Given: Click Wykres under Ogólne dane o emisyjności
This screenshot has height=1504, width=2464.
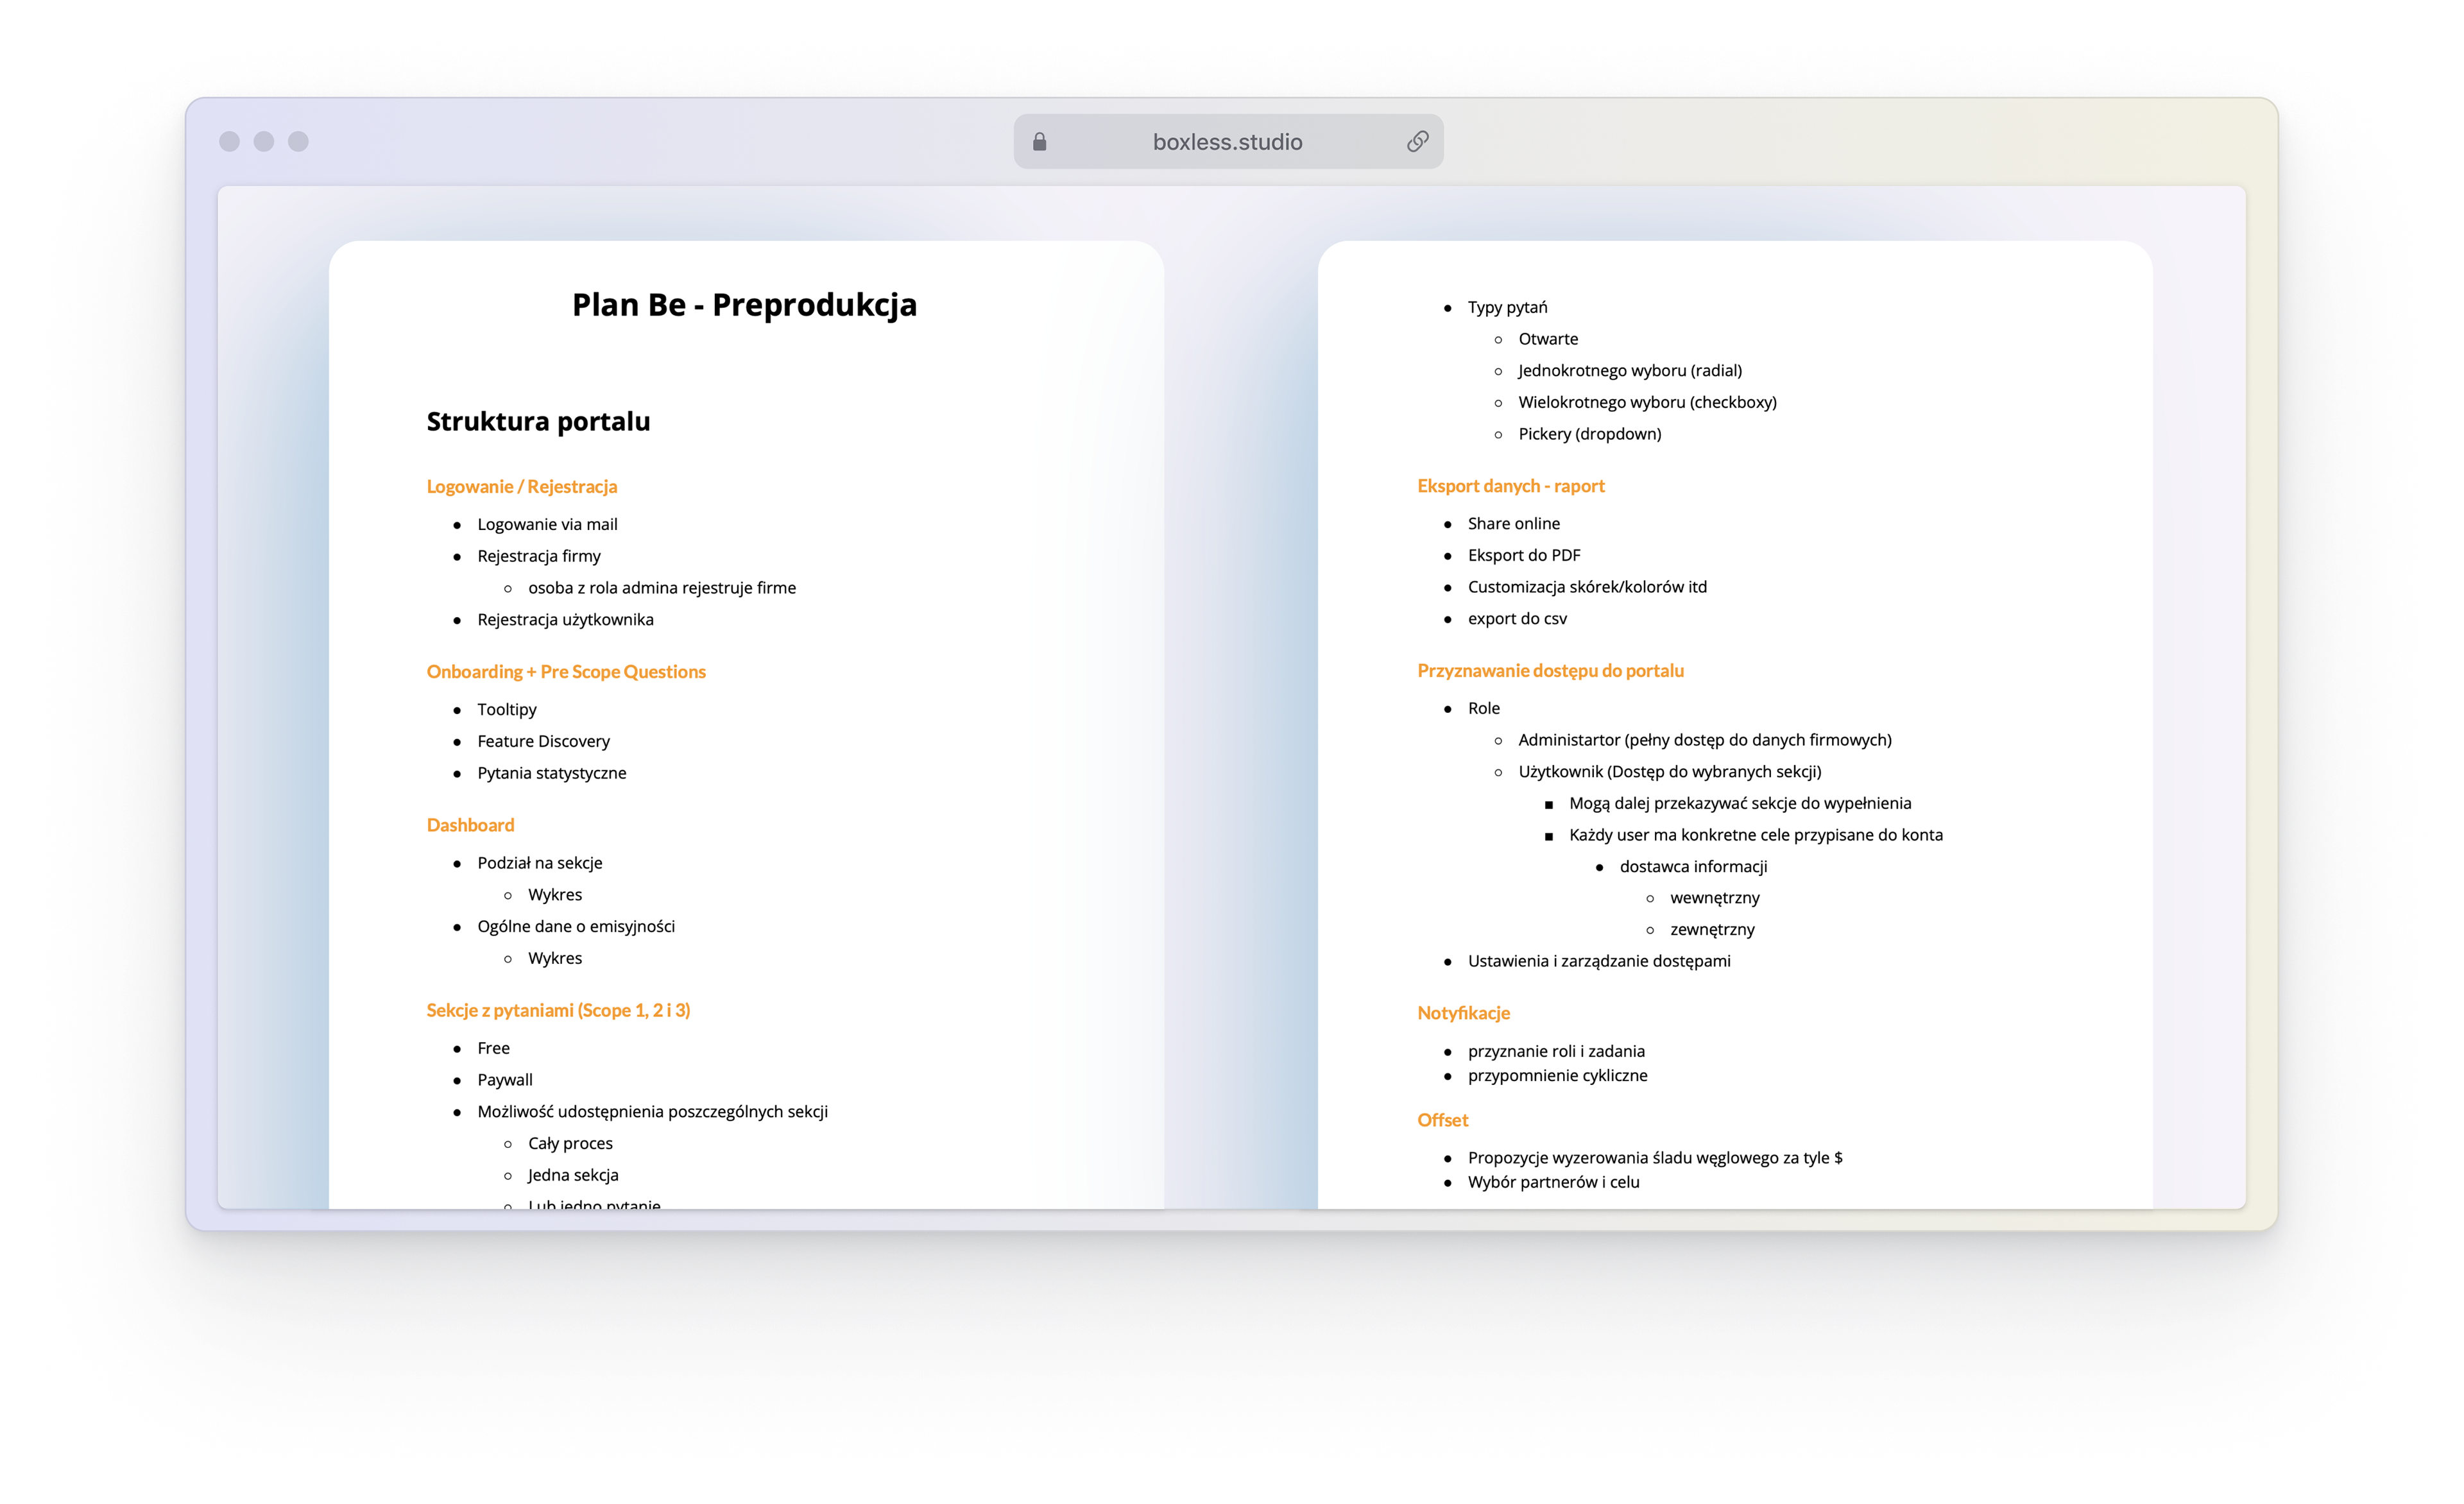Looking at the screenshot, I should click(x=555, y=958).
